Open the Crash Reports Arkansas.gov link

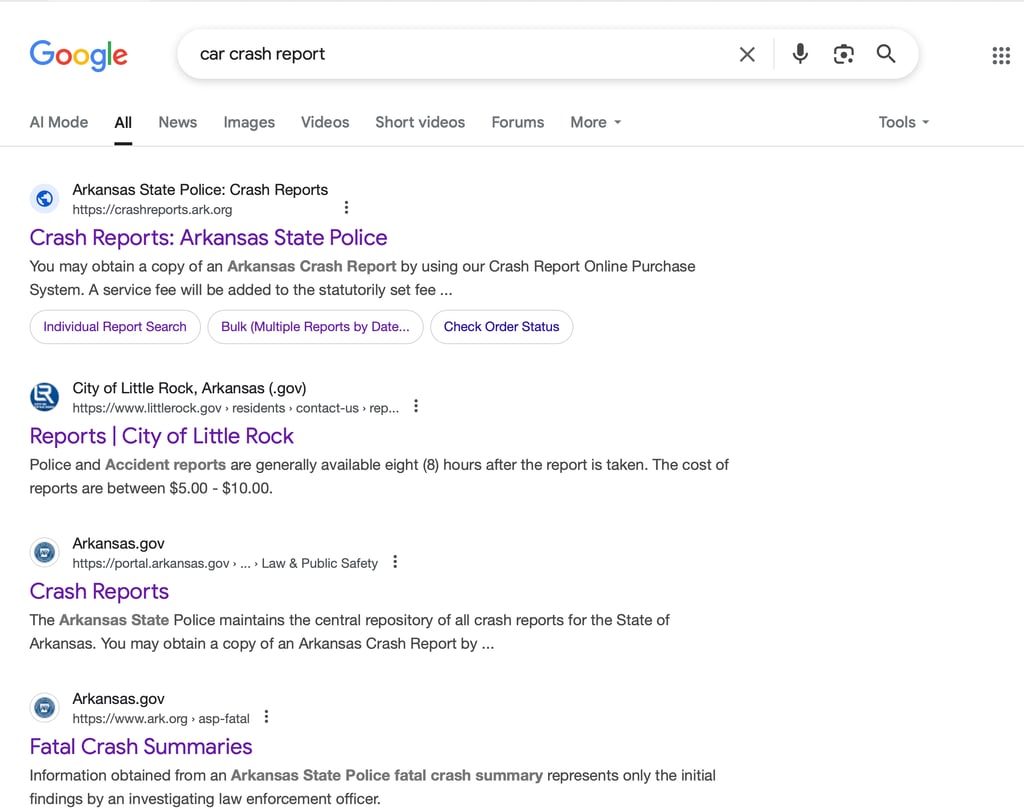(99, 592)
